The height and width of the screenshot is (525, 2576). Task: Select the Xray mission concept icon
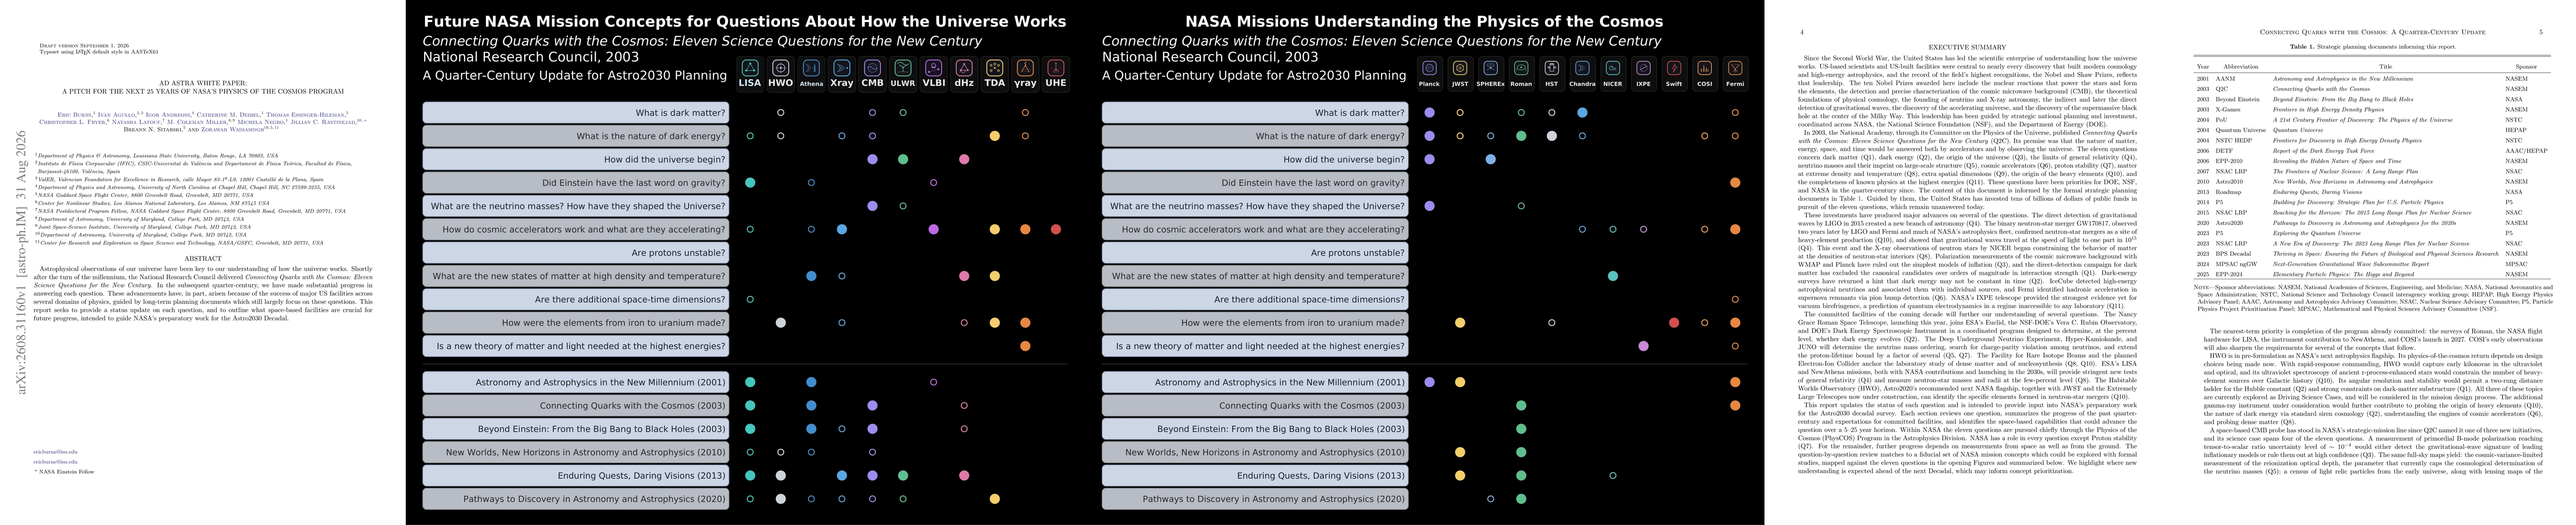click(x=842, y=68)
